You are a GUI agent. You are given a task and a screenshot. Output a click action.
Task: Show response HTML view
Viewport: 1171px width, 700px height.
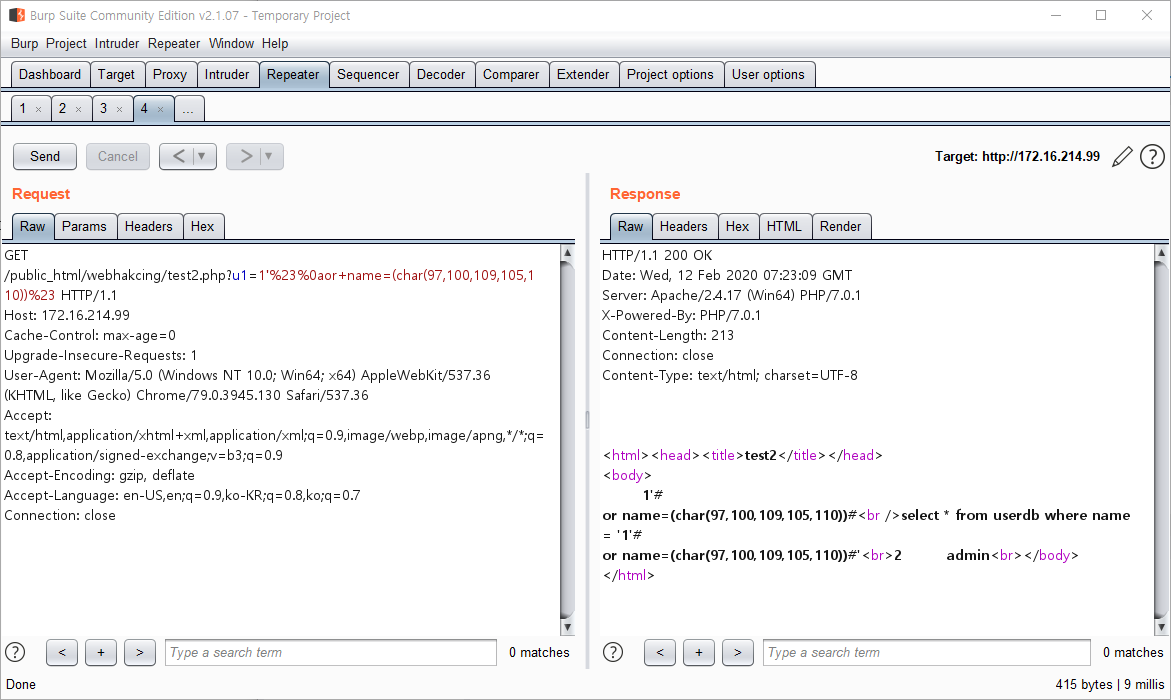(x=784, y=226)
